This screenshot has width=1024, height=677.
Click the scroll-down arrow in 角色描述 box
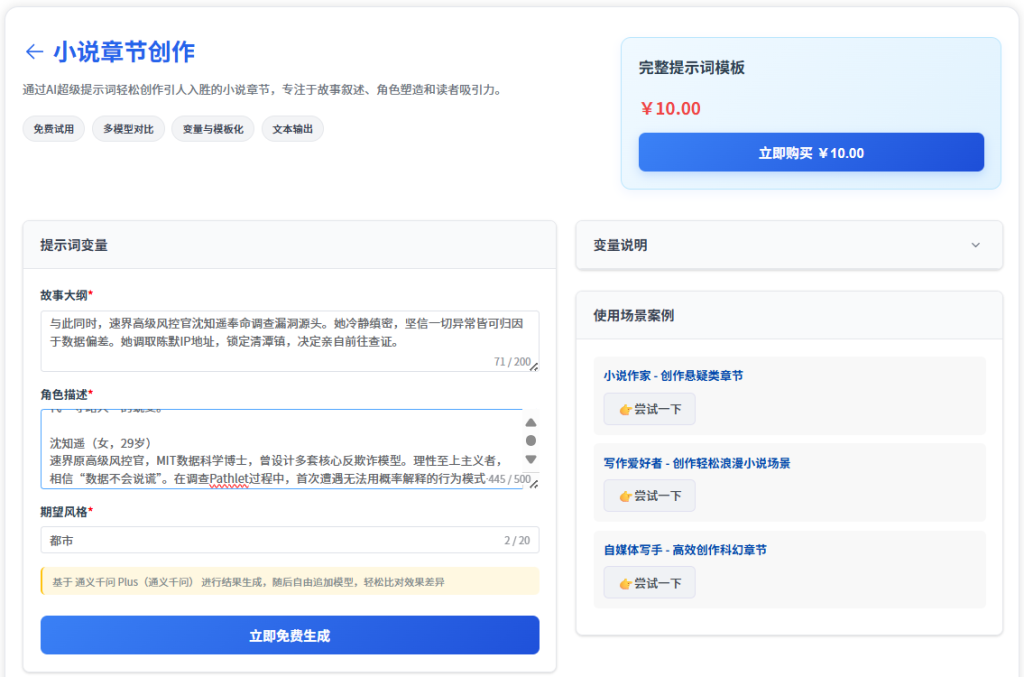pyautogui.click(x=531, y=459)
